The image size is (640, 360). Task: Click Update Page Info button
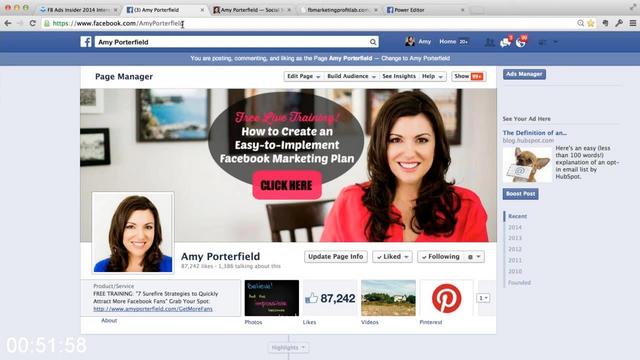point(336,257)
